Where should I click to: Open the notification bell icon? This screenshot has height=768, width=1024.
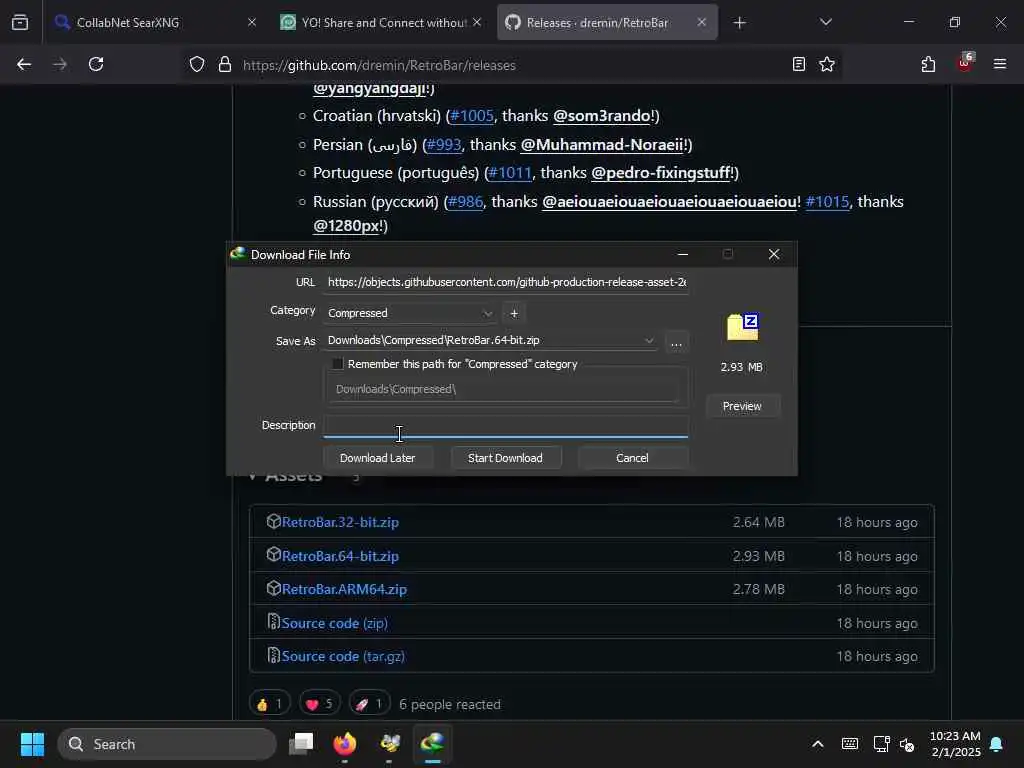pos(997,744)
